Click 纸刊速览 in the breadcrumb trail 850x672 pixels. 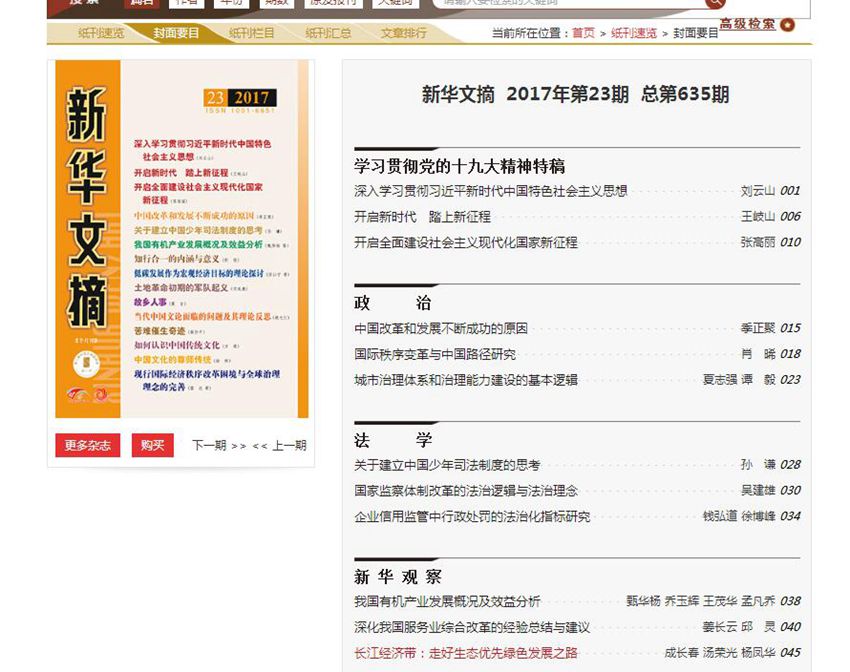coord(634,33)
